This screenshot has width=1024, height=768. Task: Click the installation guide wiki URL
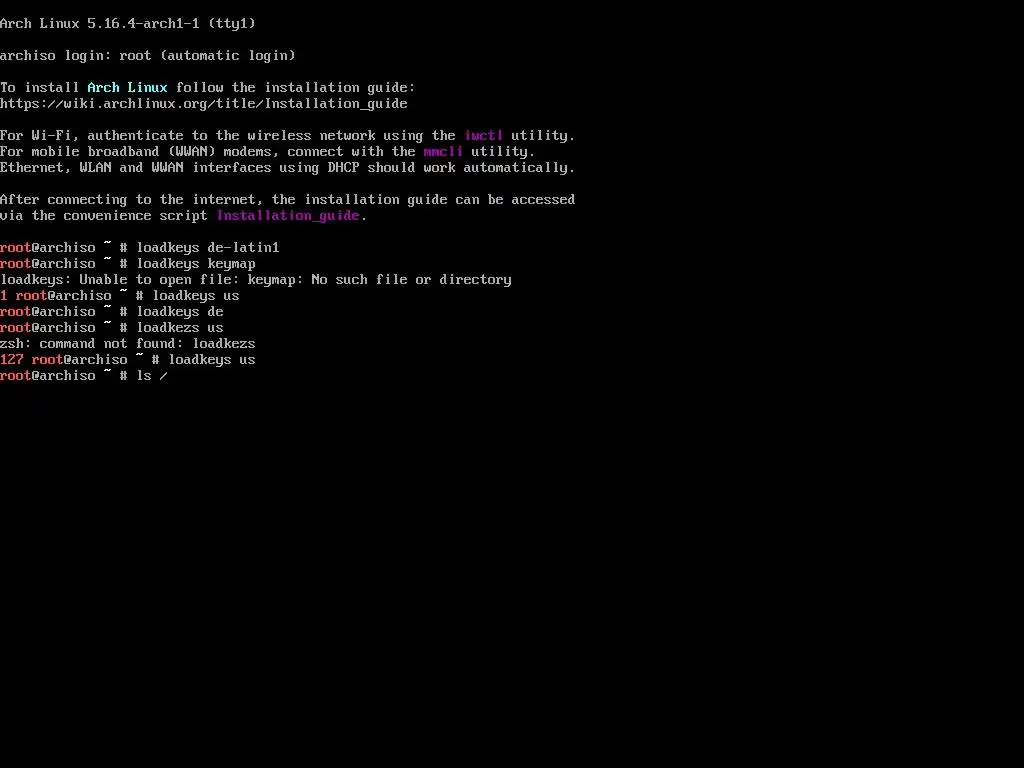point(204,104)
